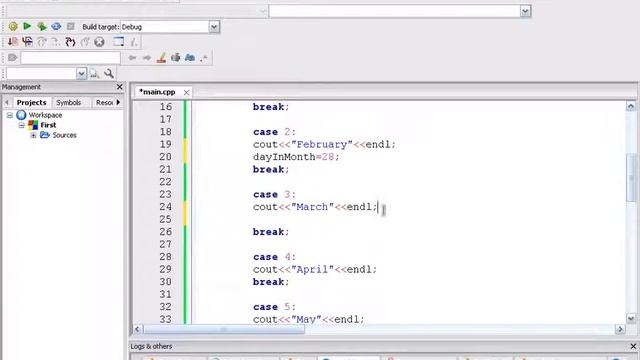The image size is (640, 360).
Task: Switch to the Resources tab
Action: click(104, 102)
